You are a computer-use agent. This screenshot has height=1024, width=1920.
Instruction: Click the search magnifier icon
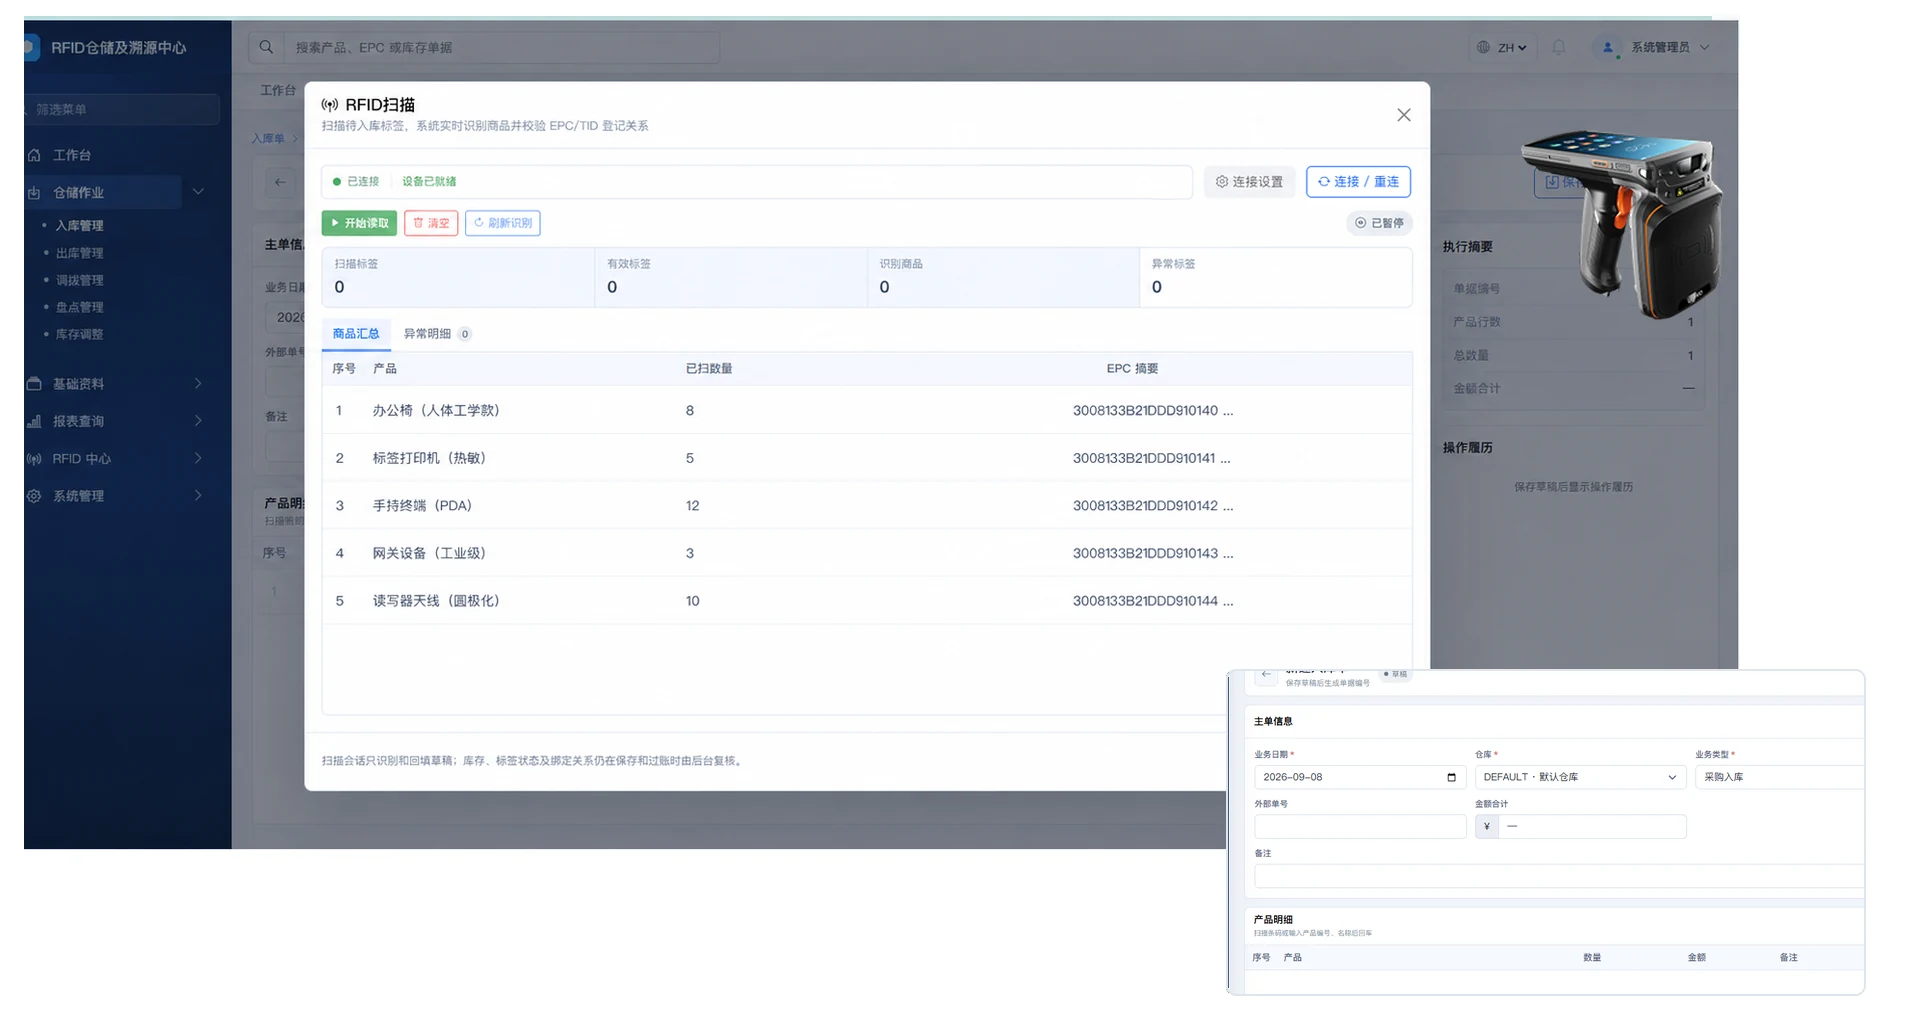click(266, 47)
